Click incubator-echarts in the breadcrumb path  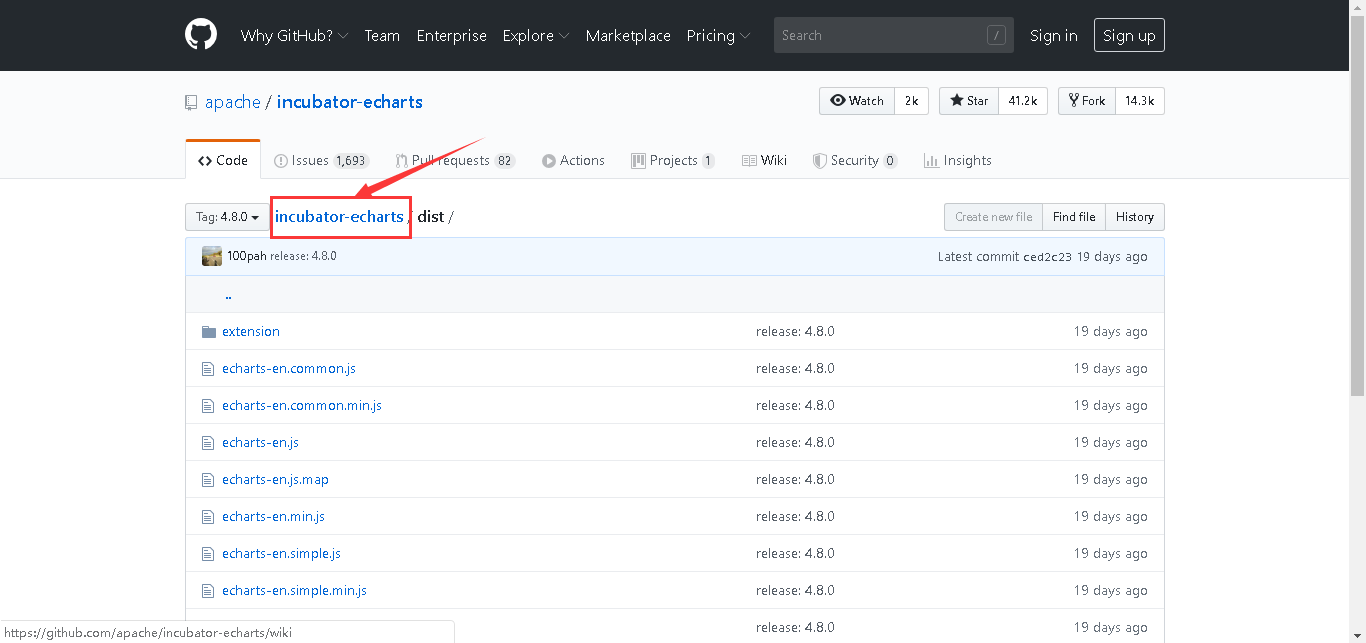(339, 217)
